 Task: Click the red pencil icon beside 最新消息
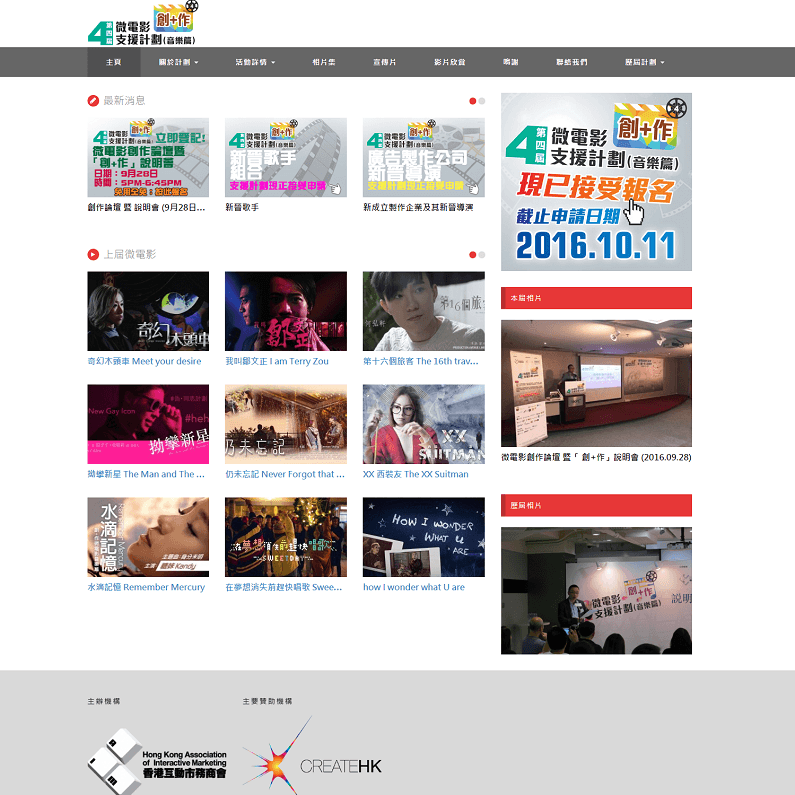(x=93, y=100)
